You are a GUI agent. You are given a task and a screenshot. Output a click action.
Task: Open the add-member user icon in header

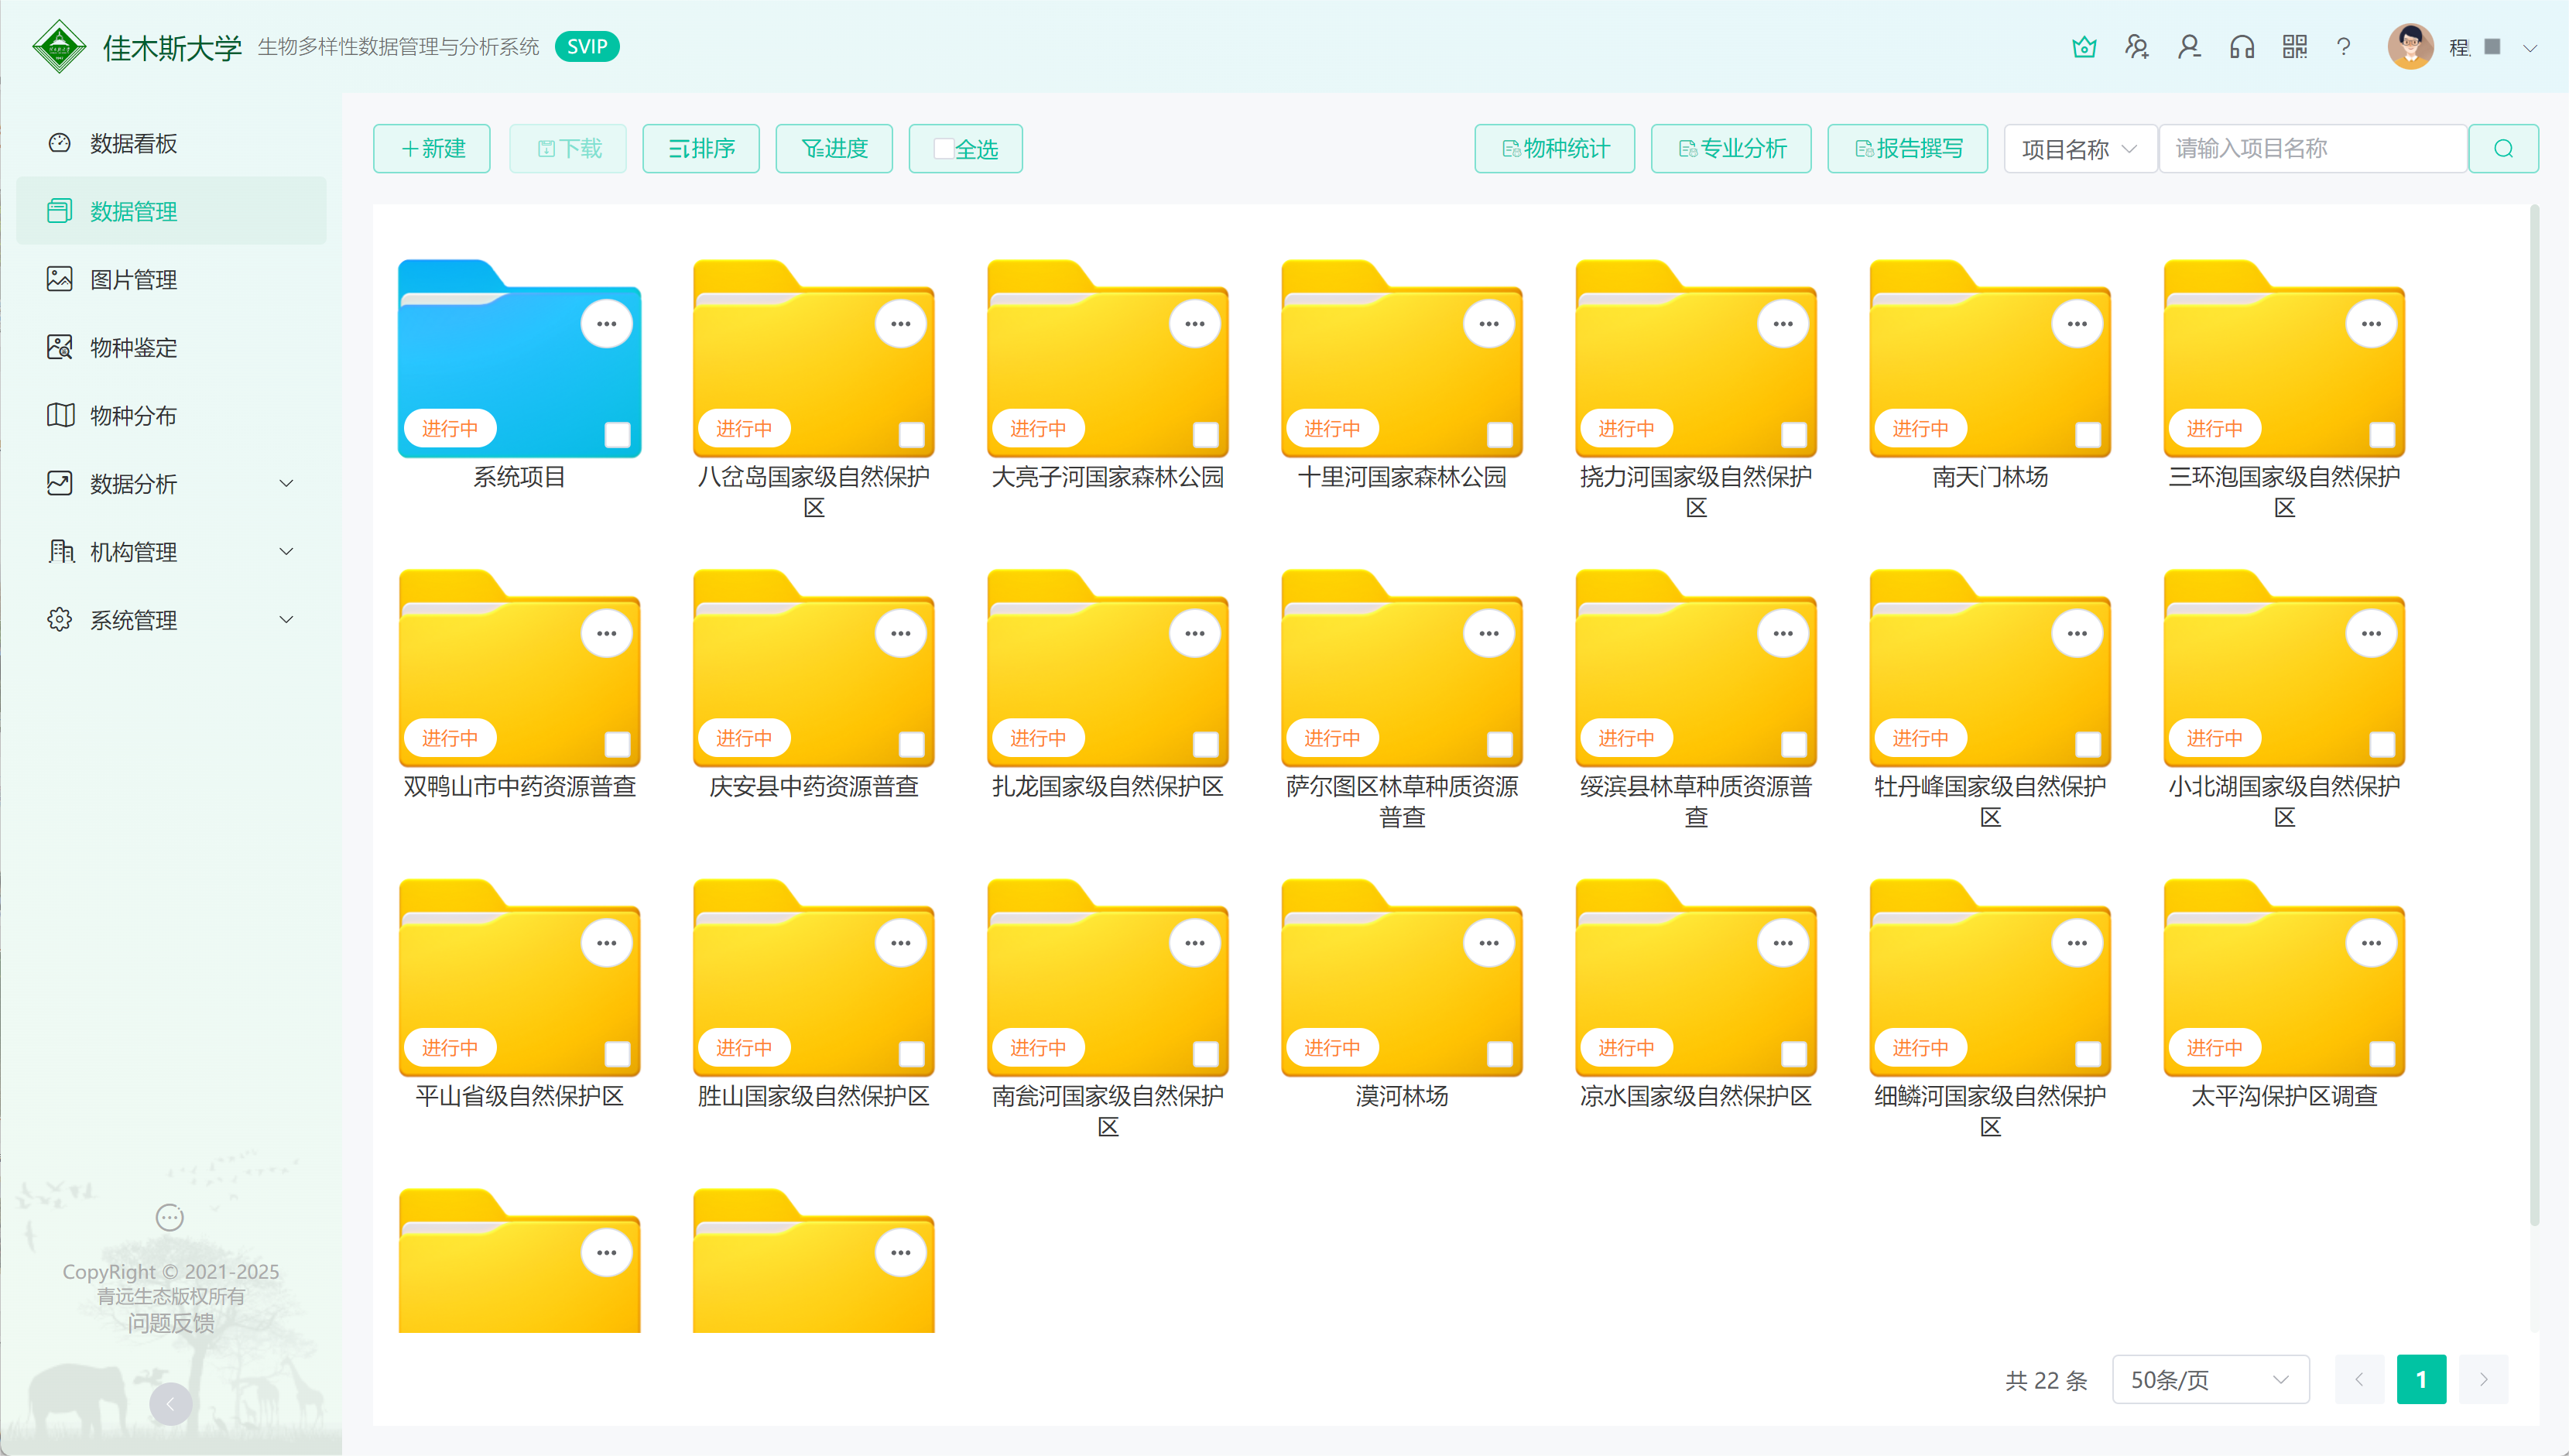pyautogui.click(x=2137, y=47)
